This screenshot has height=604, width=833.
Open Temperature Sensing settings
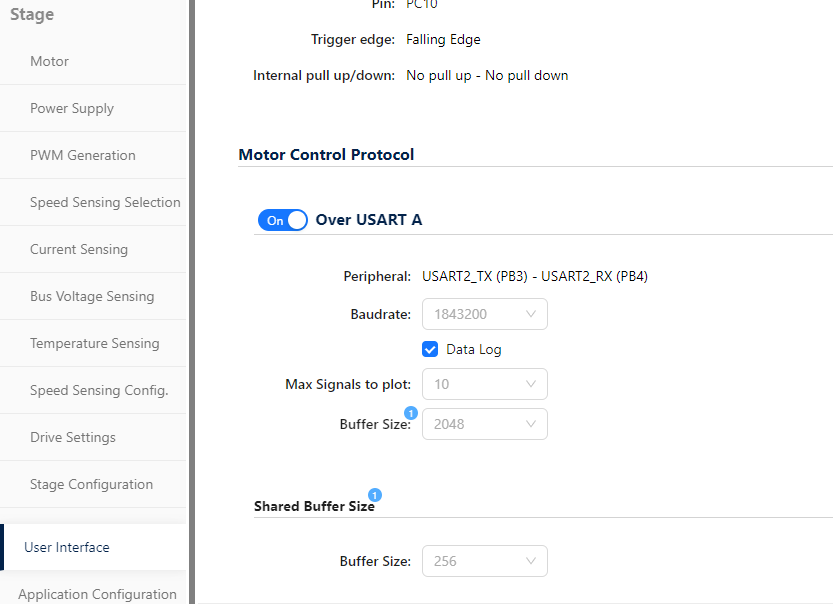pos(94,343)
